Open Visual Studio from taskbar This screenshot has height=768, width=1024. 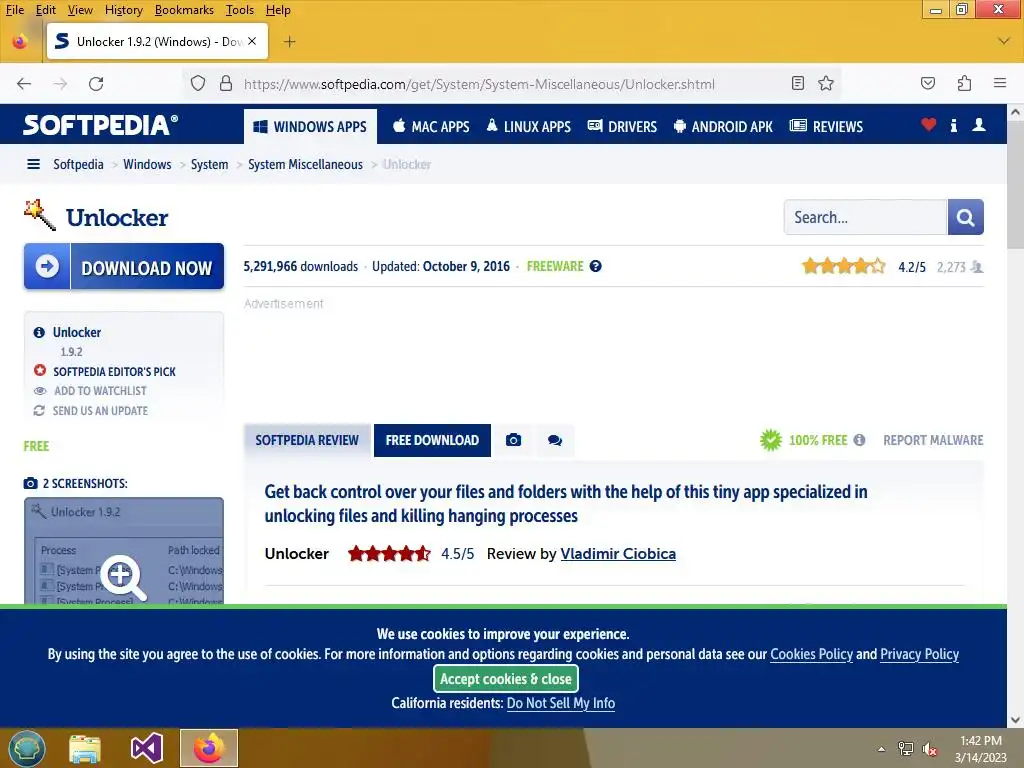pos(147,748)
